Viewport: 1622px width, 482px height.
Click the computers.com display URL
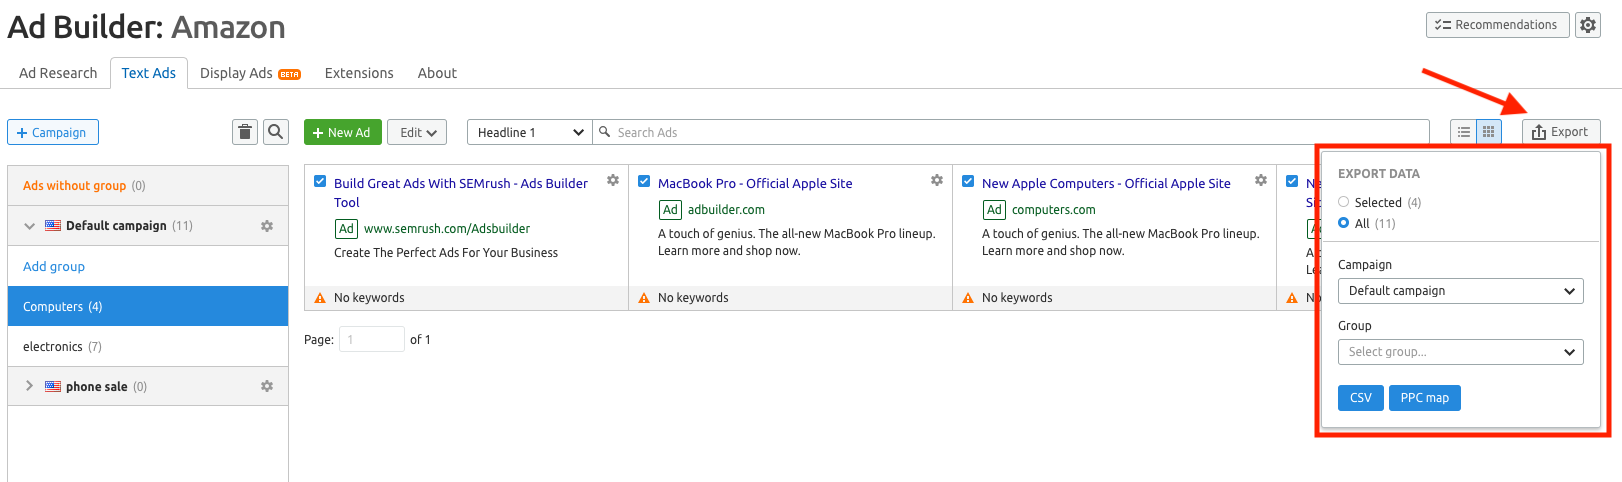1054,210
